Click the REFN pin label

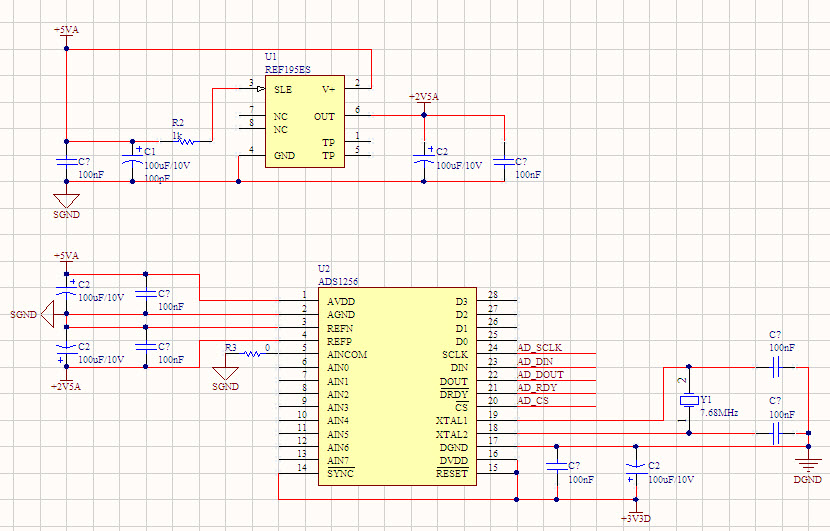(x=340, y=328)
